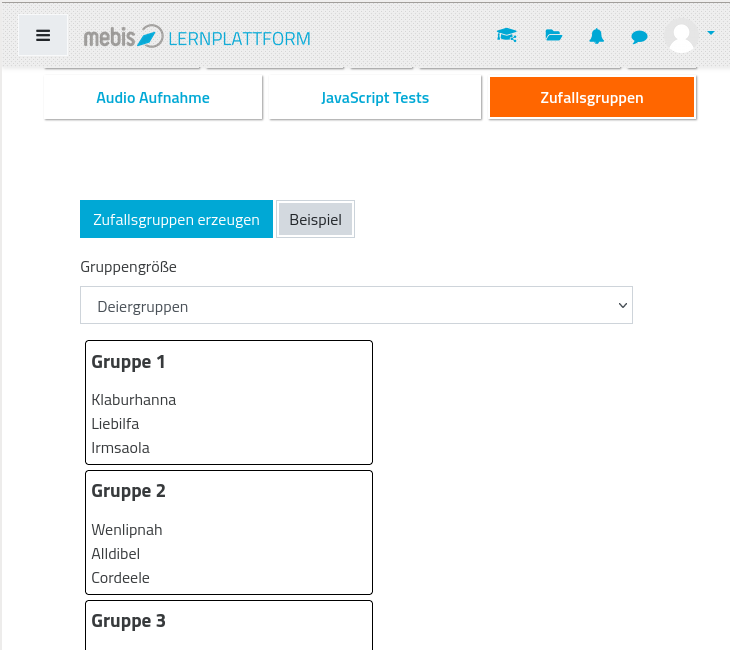Open the graduation cap courses icon

coord(507,36)
